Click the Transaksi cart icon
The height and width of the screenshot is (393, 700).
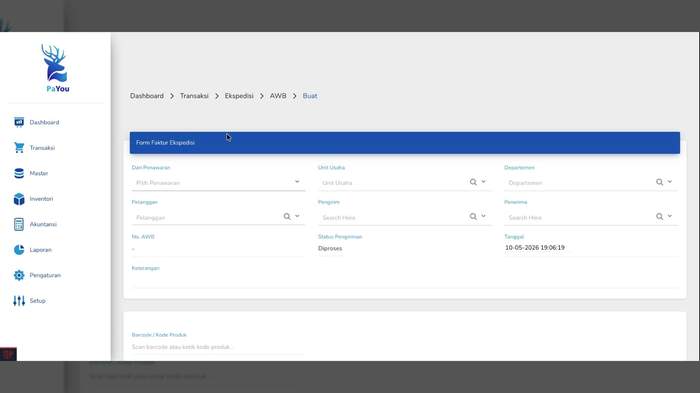(19, 147)
